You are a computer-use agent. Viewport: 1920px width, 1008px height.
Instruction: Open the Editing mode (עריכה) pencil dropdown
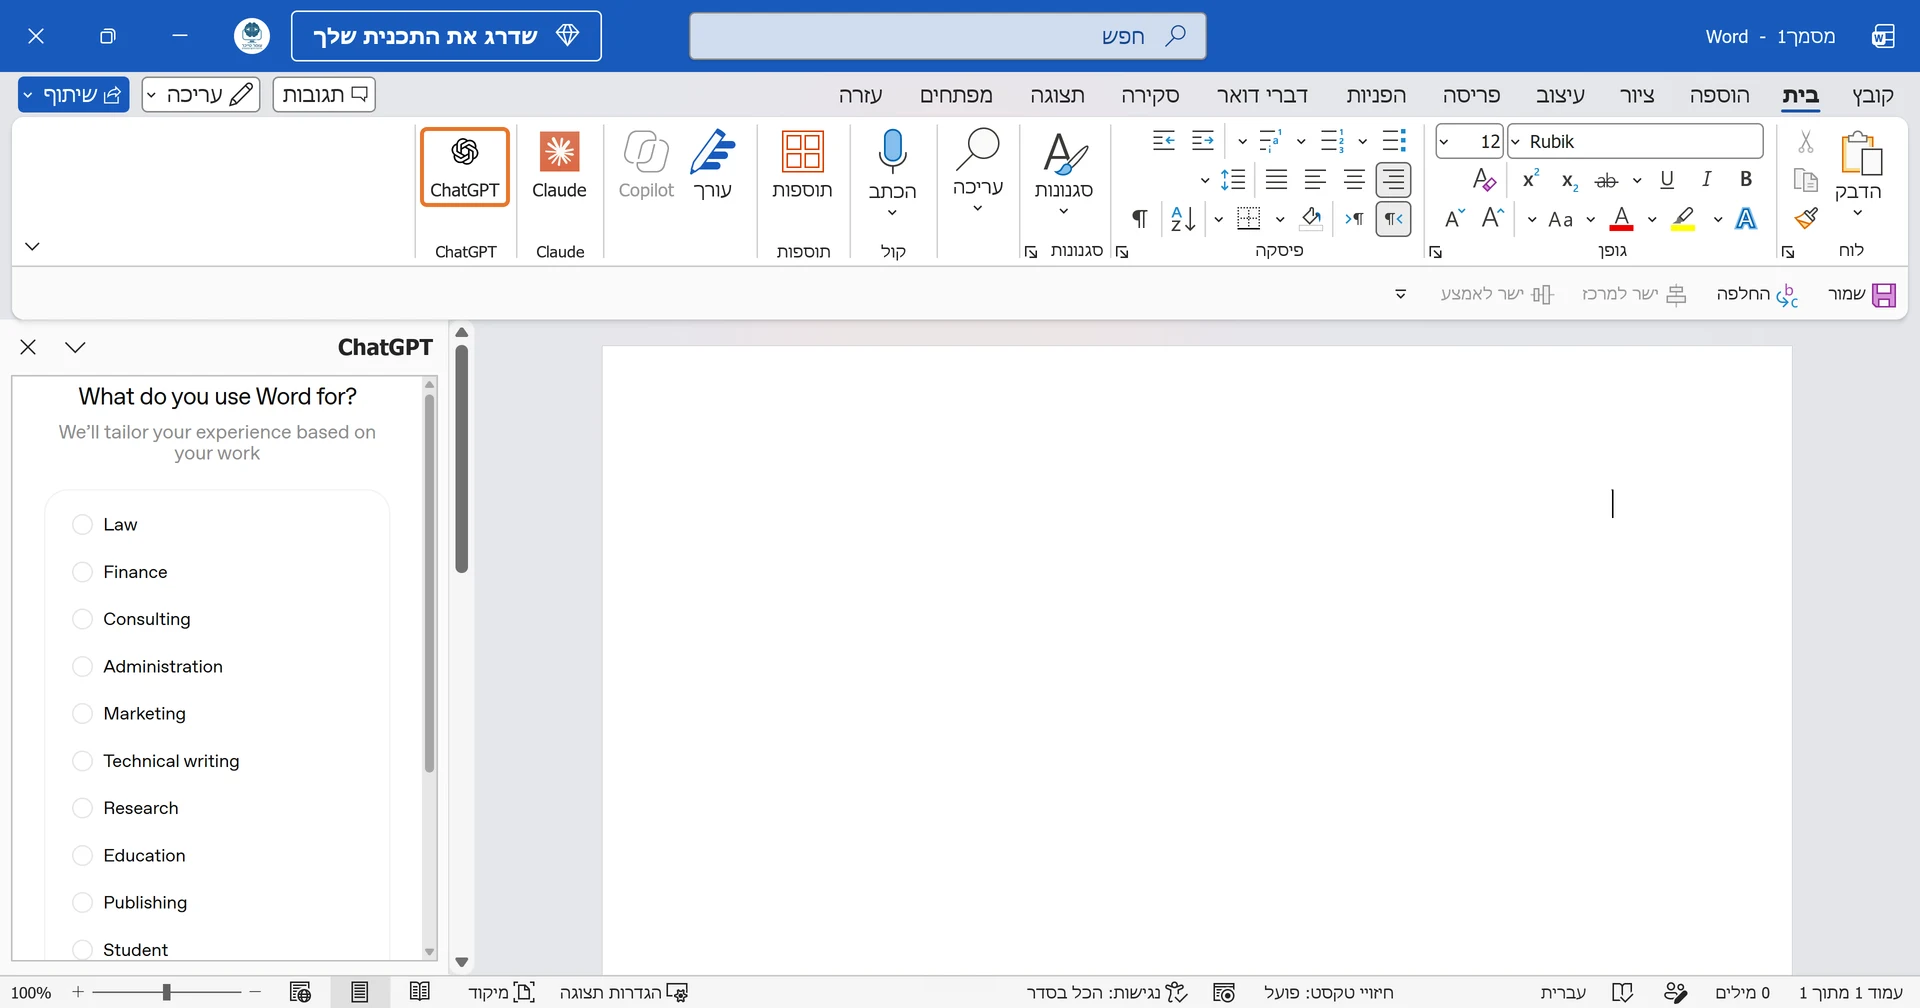[201, 94]
